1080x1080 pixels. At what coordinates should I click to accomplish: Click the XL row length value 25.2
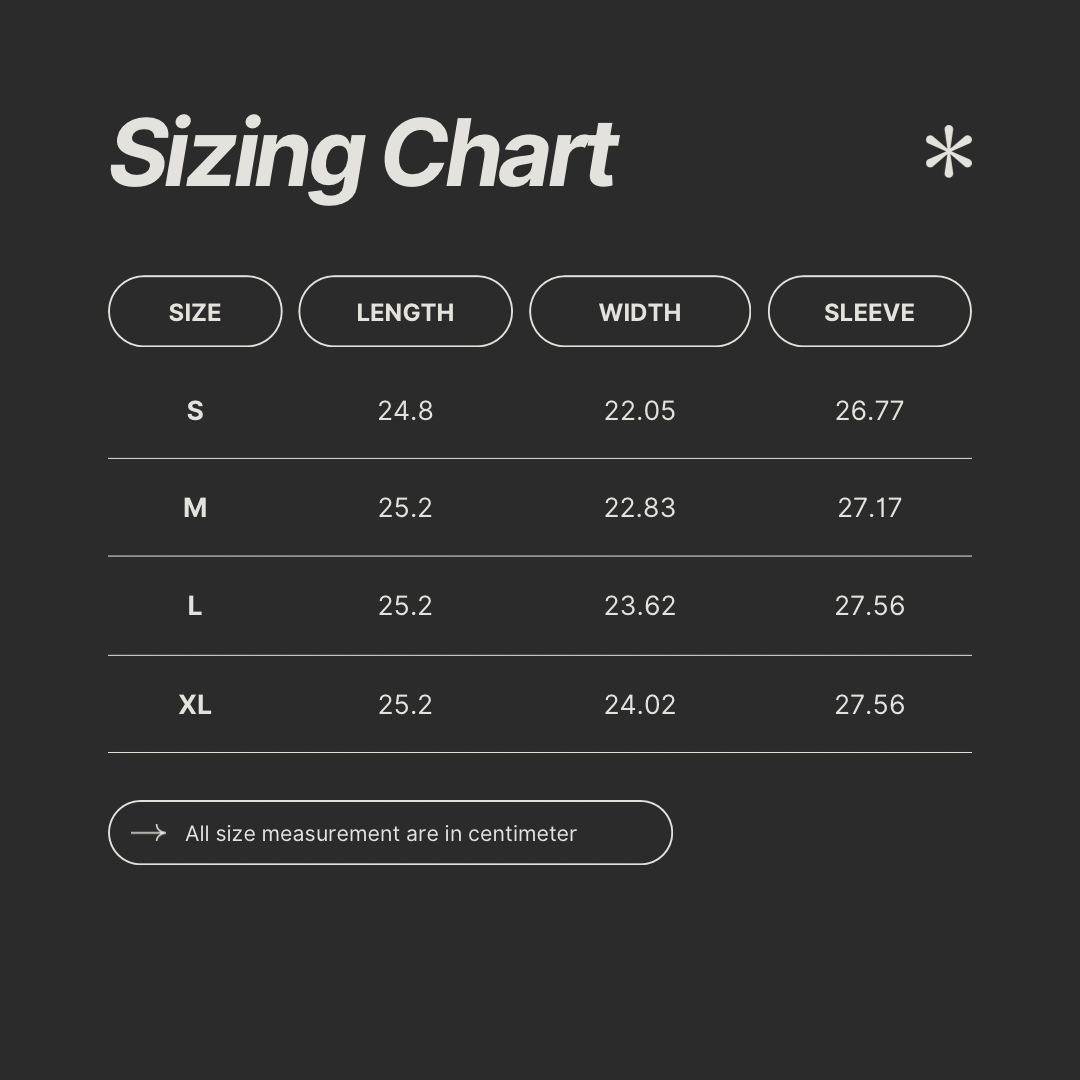tap(405, 705)
